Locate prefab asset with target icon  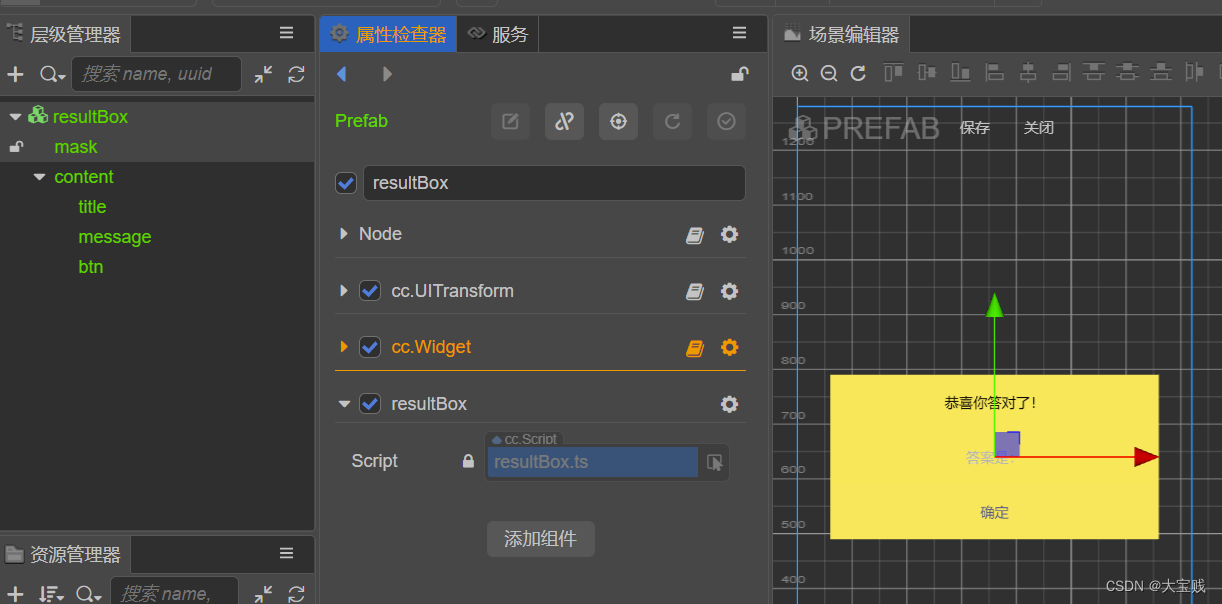point(618,121)
